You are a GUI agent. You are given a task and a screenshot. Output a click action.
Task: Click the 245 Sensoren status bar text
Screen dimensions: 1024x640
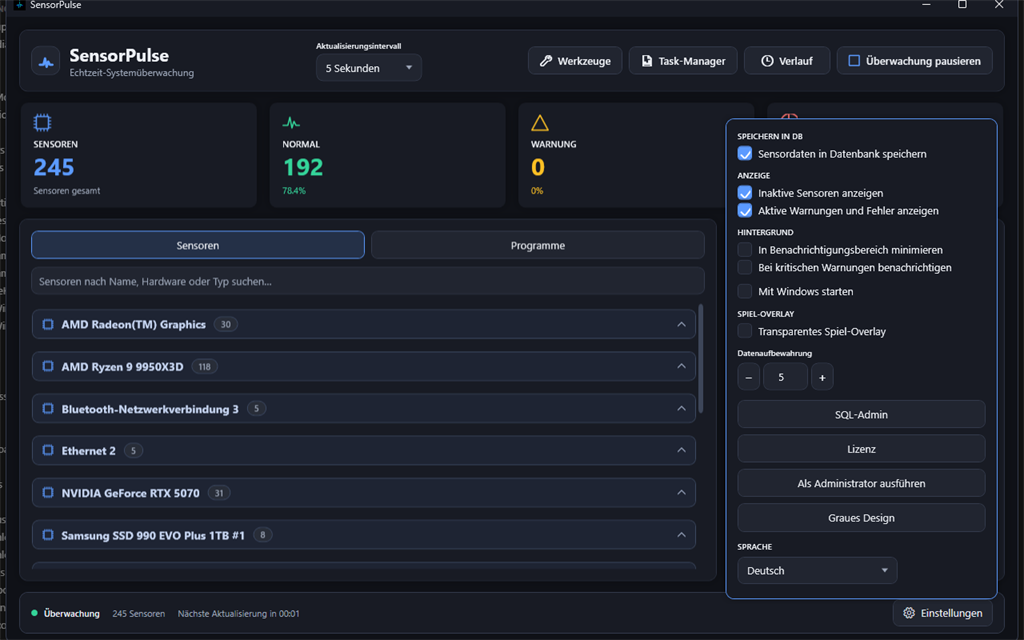(x=138, y=613)
